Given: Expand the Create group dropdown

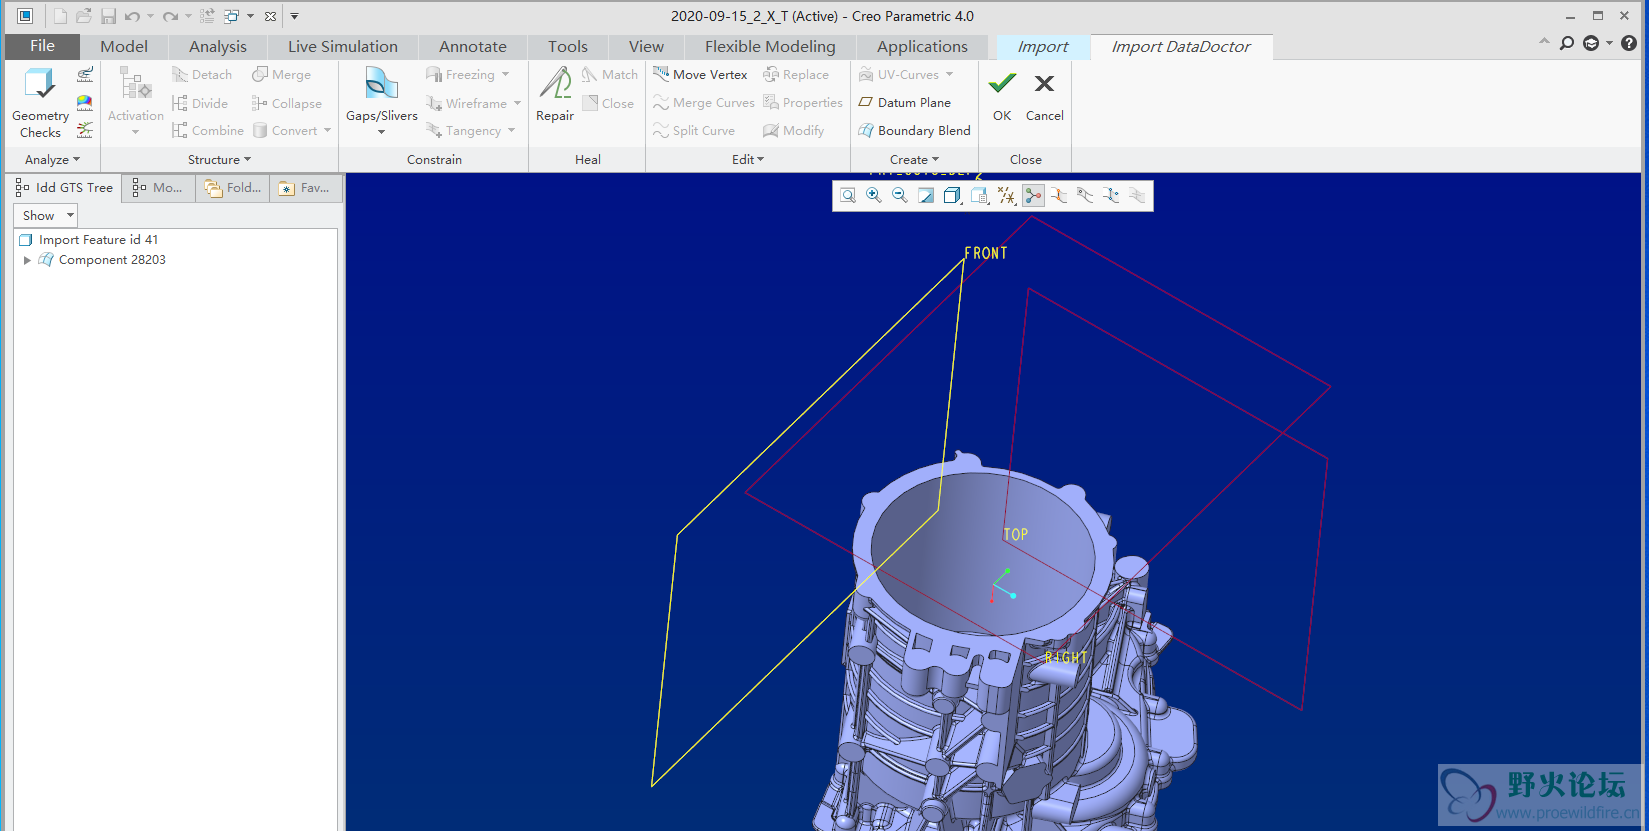Looking at the screenshot, I should coord(914,160).
